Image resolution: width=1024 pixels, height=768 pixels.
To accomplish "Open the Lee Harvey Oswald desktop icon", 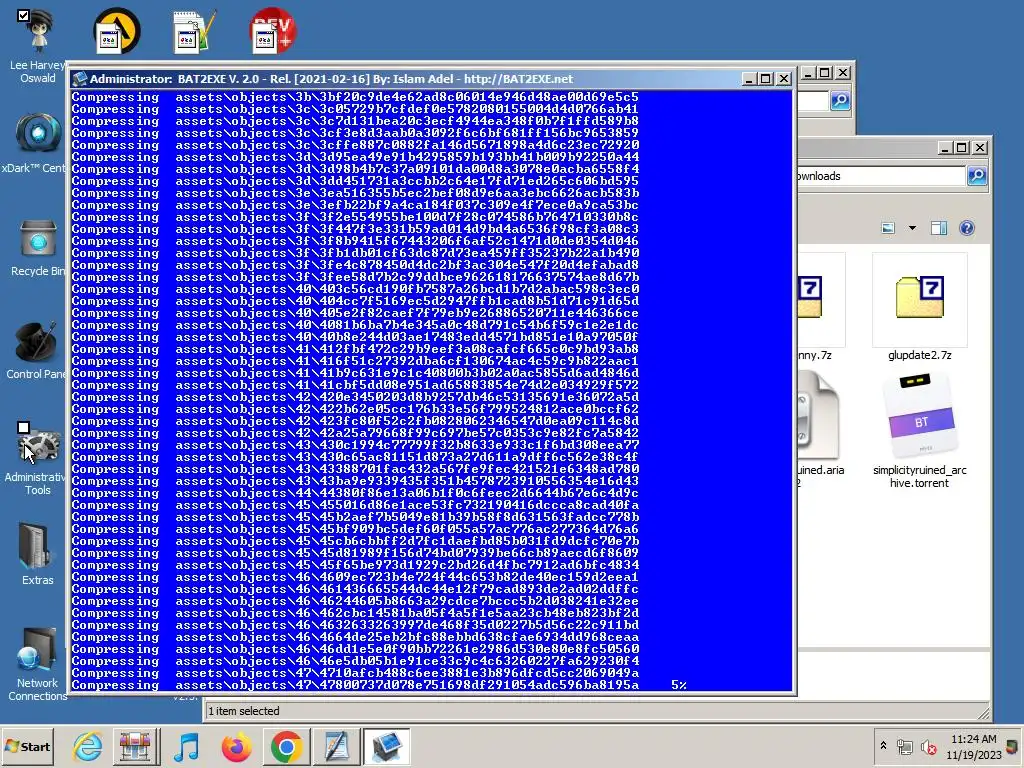I will pos(38,46).
